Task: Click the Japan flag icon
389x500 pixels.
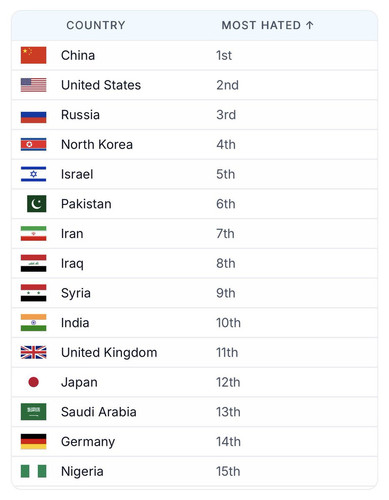Action: [x=33, y=382]
